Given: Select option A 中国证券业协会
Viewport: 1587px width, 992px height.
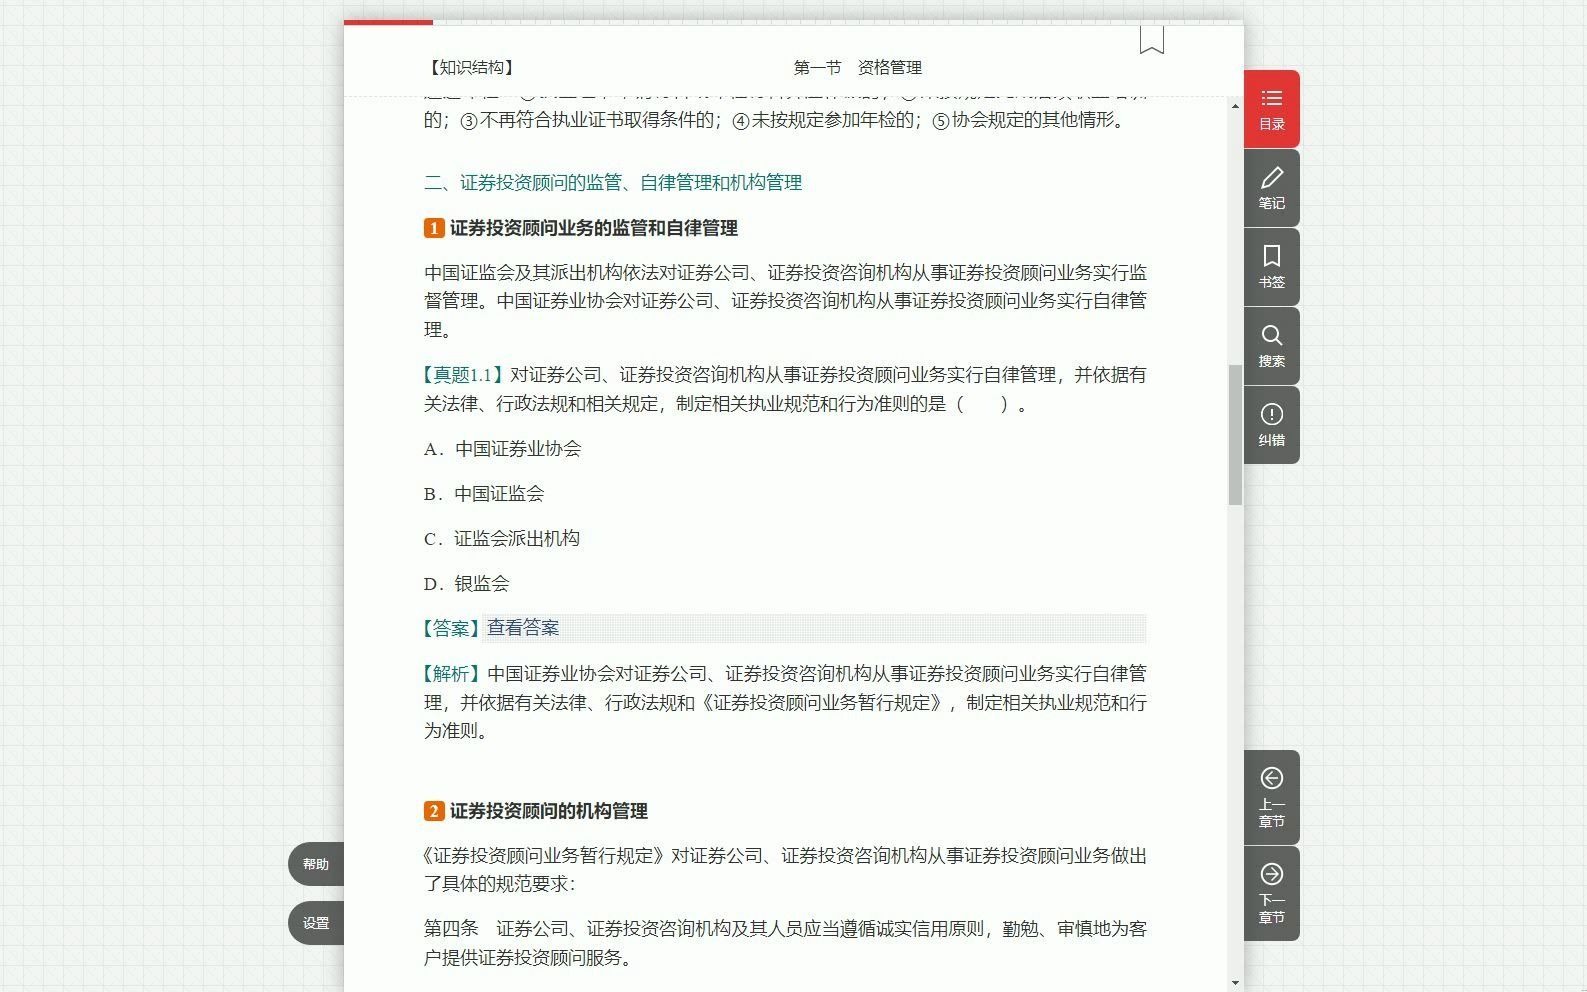Looking at the screenshot, I should pyautogui.click(x=502, y=449).
